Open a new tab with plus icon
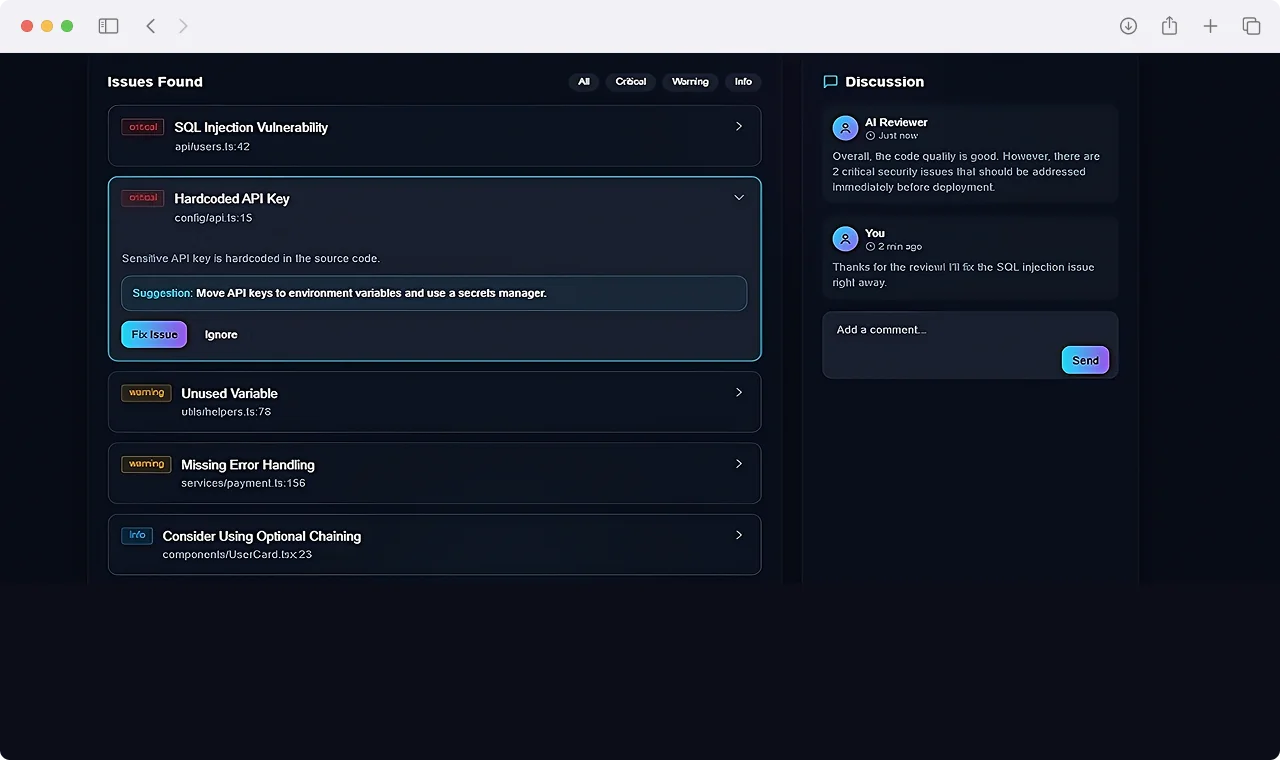1280x760 pixels. click(x=1210, y=26)
